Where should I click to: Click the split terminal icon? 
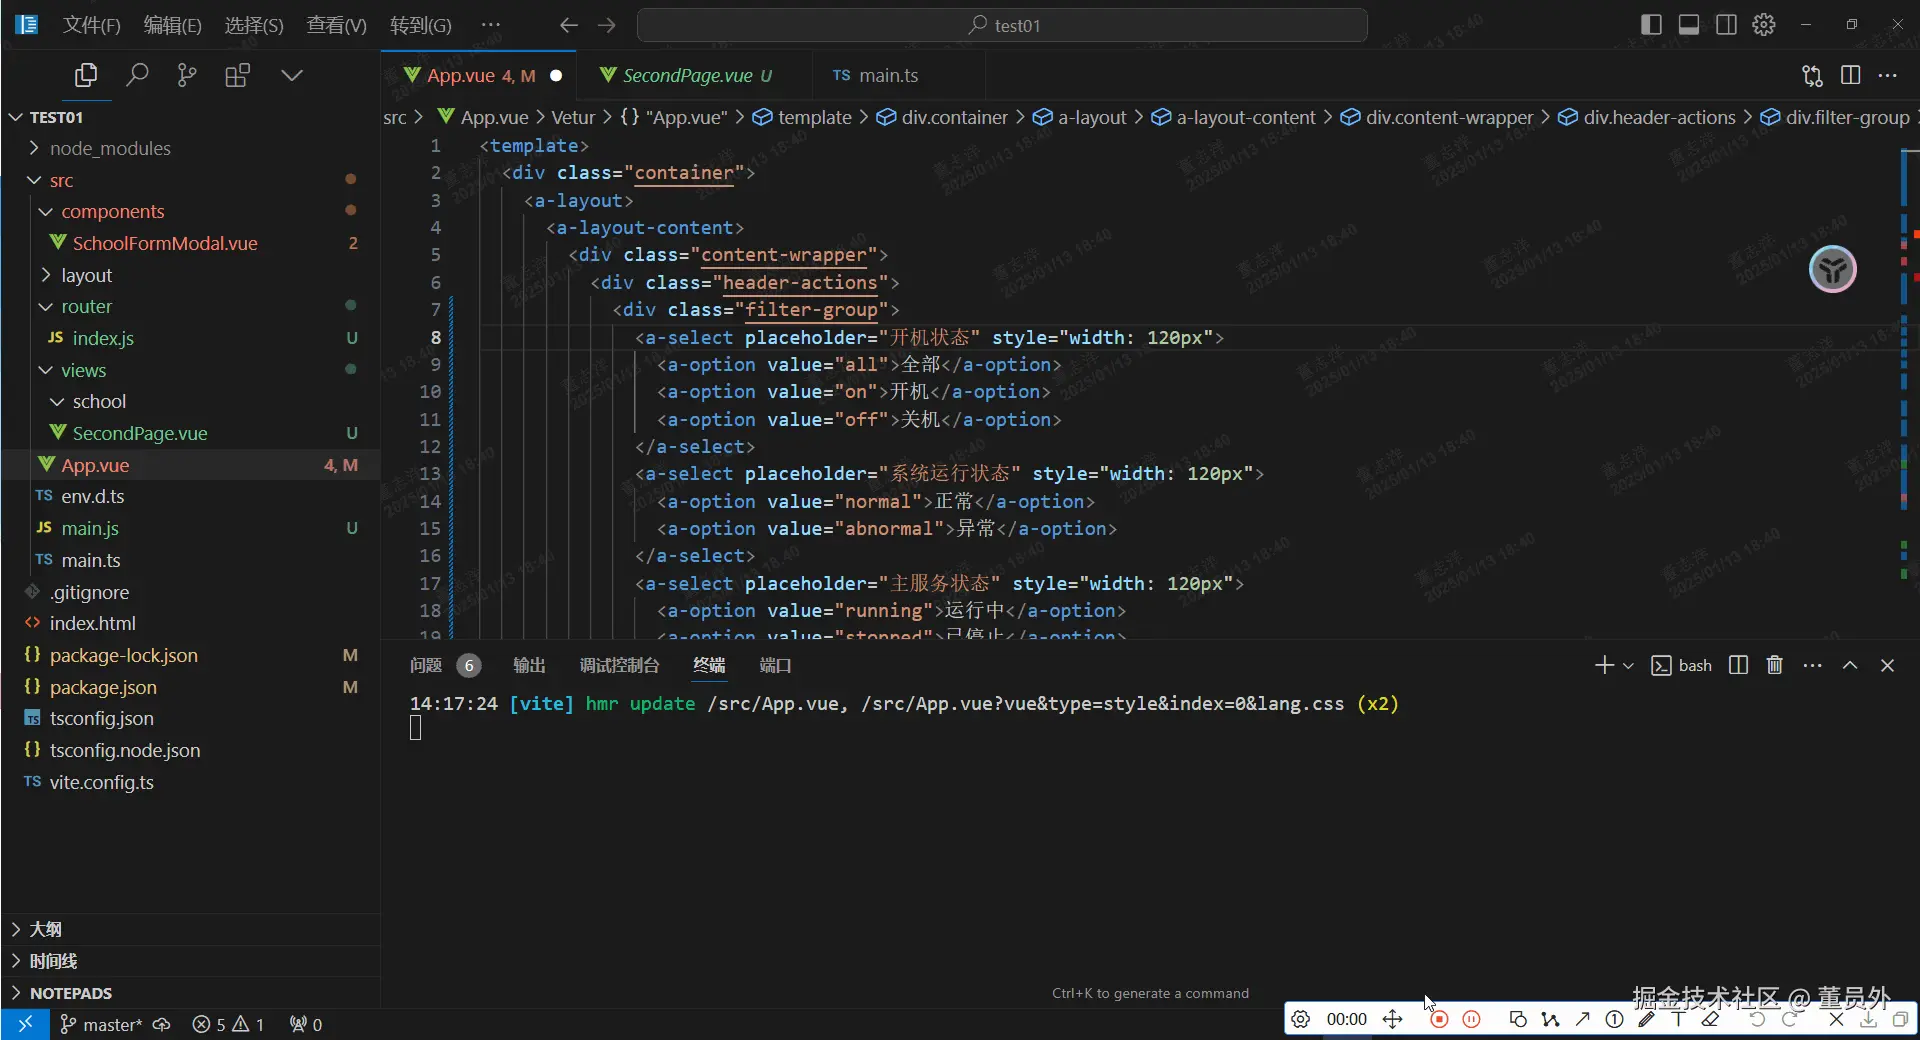[1738, 665]
